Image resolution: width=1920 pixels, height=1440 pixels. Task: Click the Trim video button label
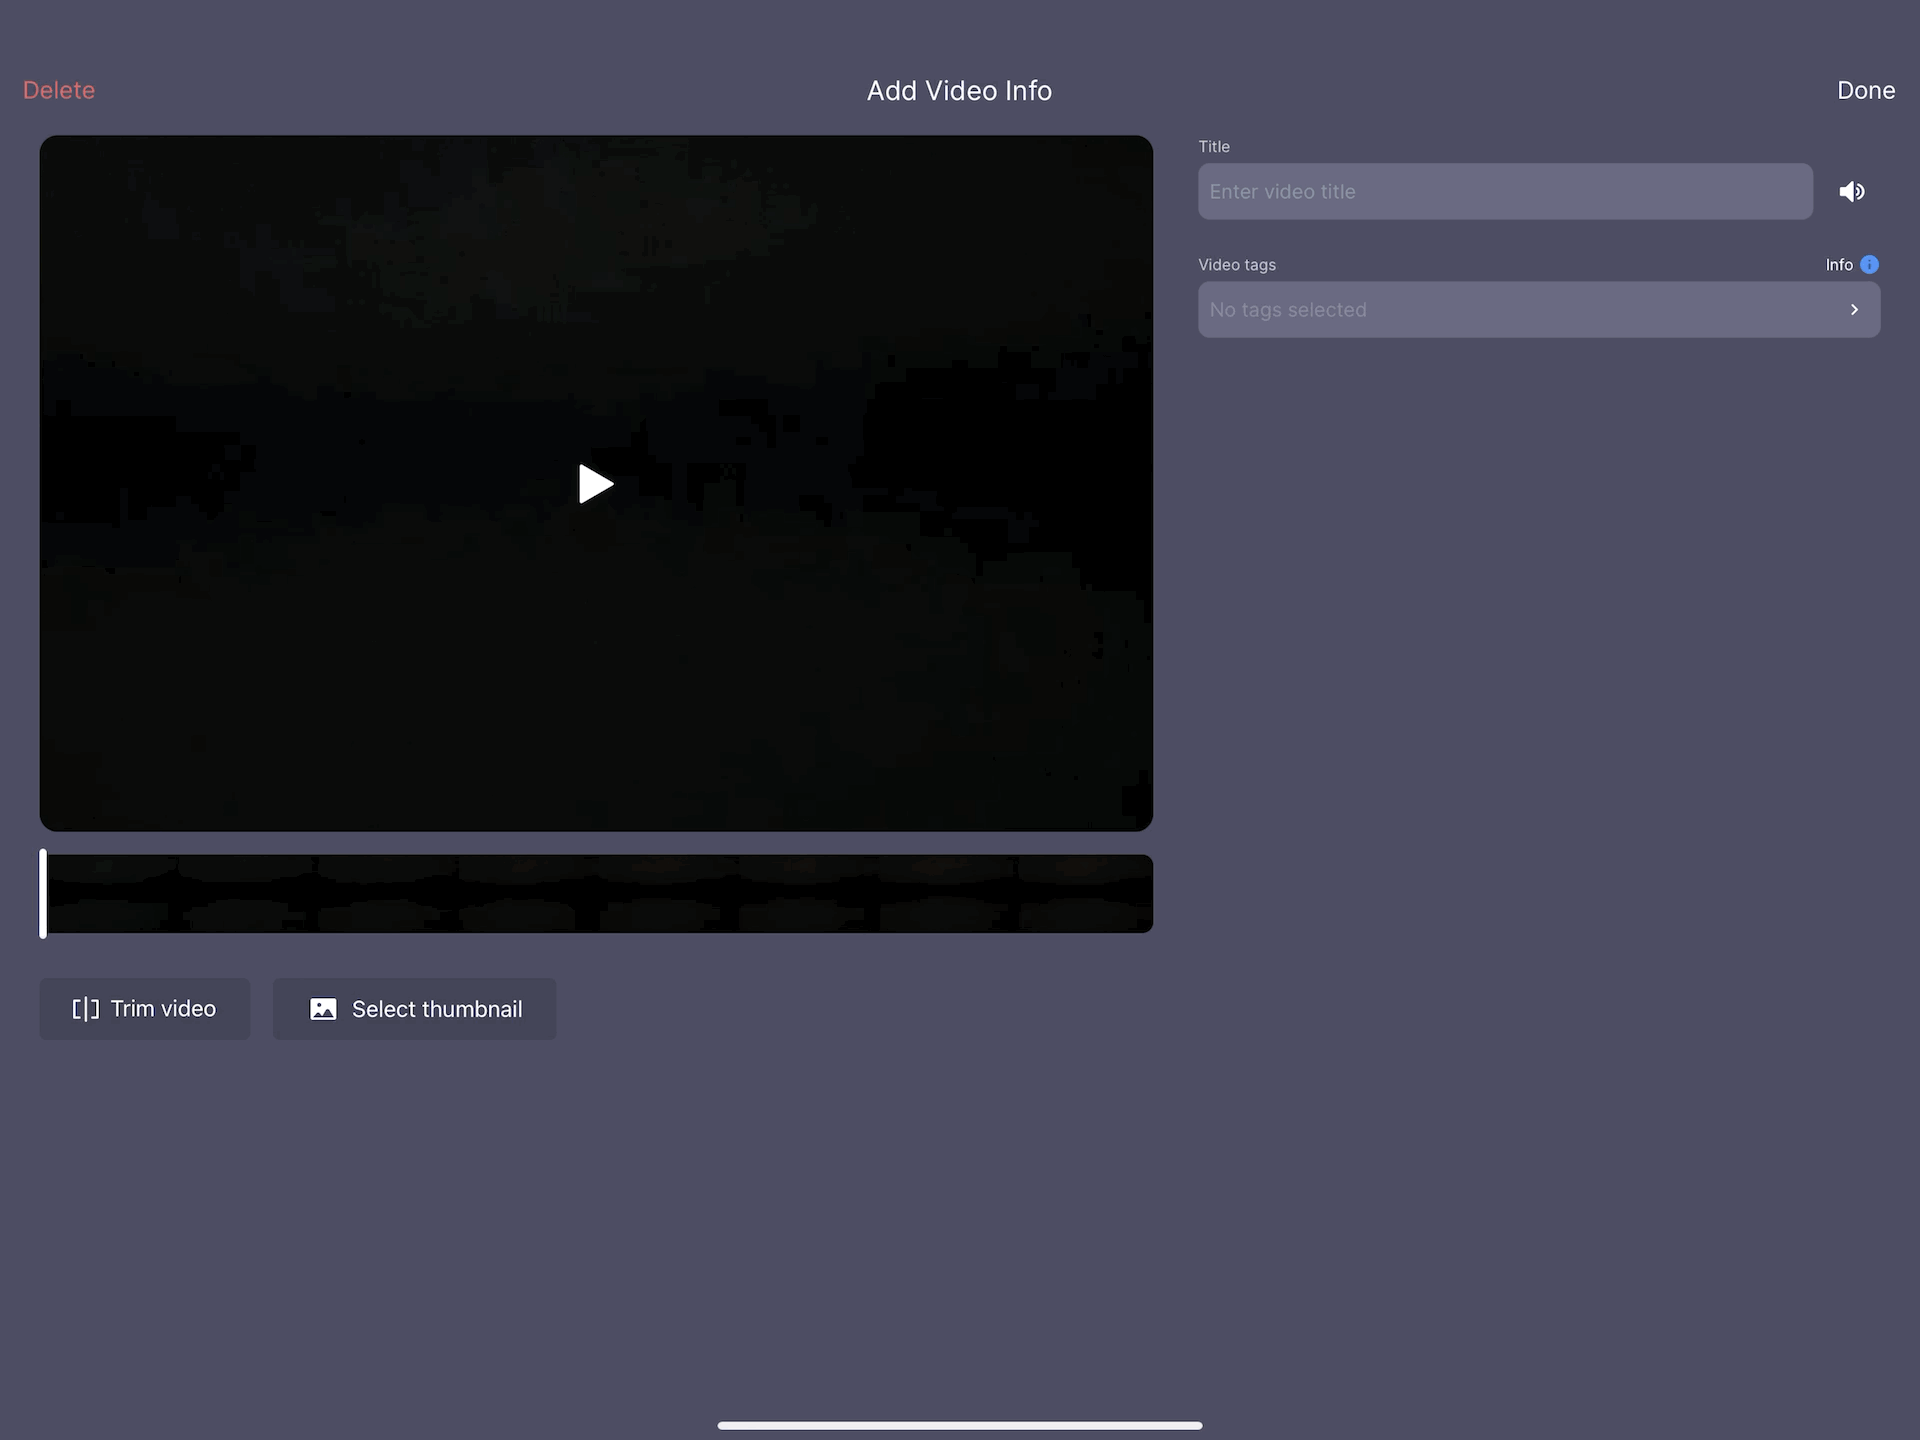pyautogui.click(x=163, y=1009)
